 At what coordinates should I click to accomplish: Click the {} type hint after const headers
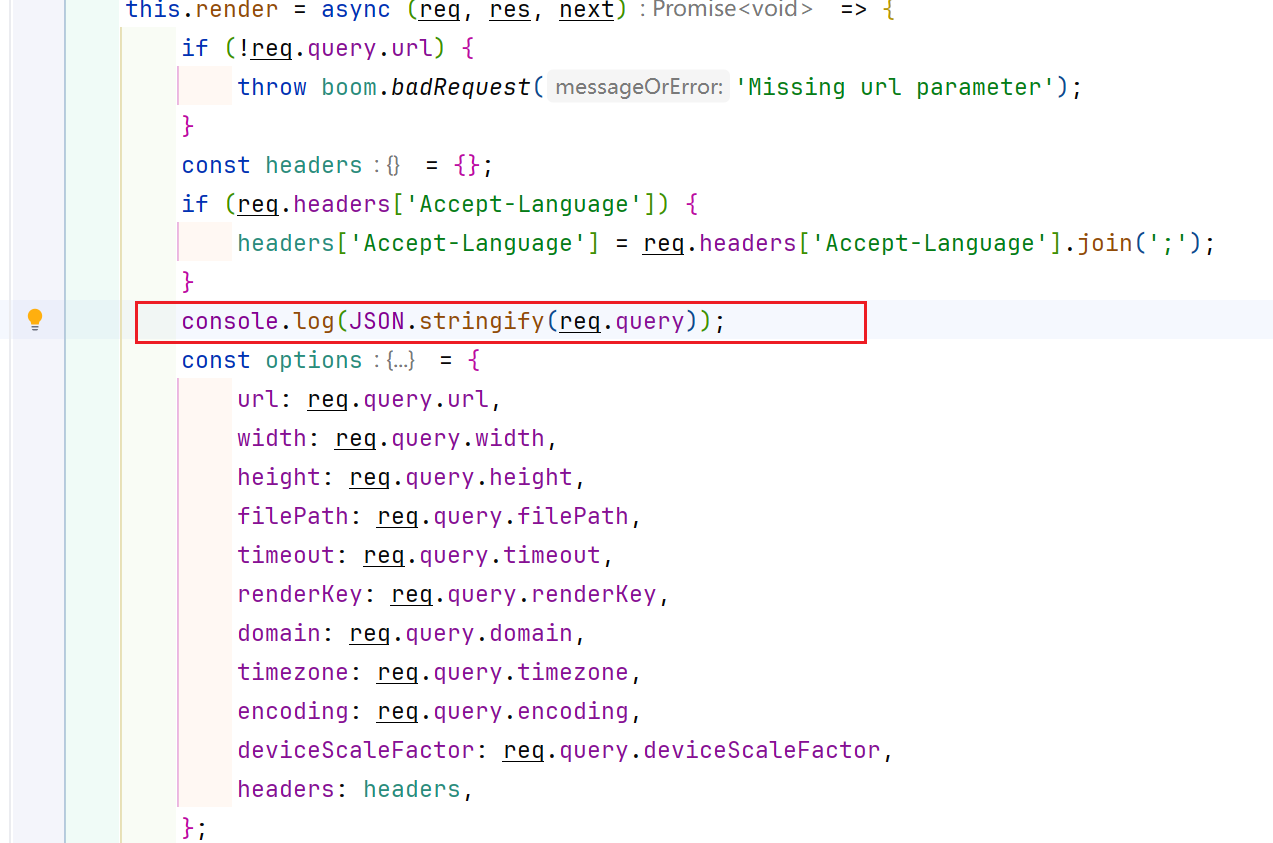[393, 165]
